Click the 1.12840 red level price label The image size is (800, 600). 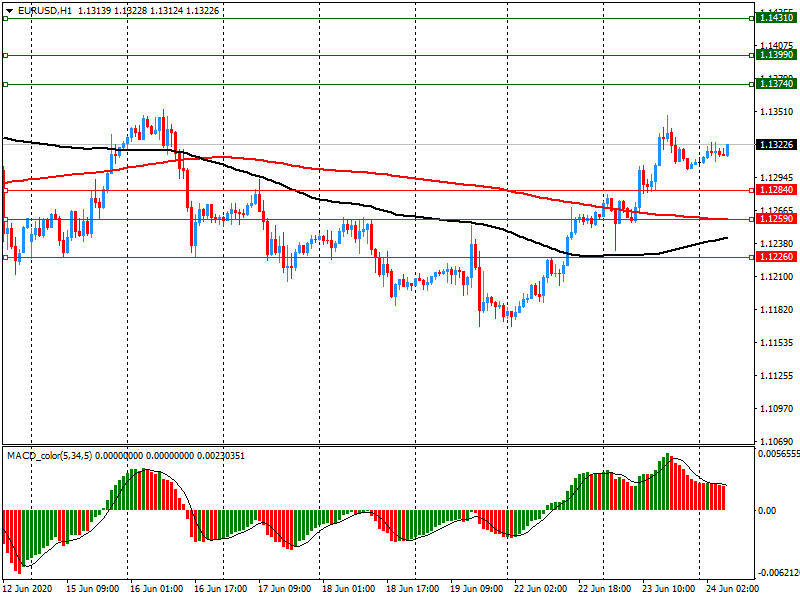click(x=776, y=190)
